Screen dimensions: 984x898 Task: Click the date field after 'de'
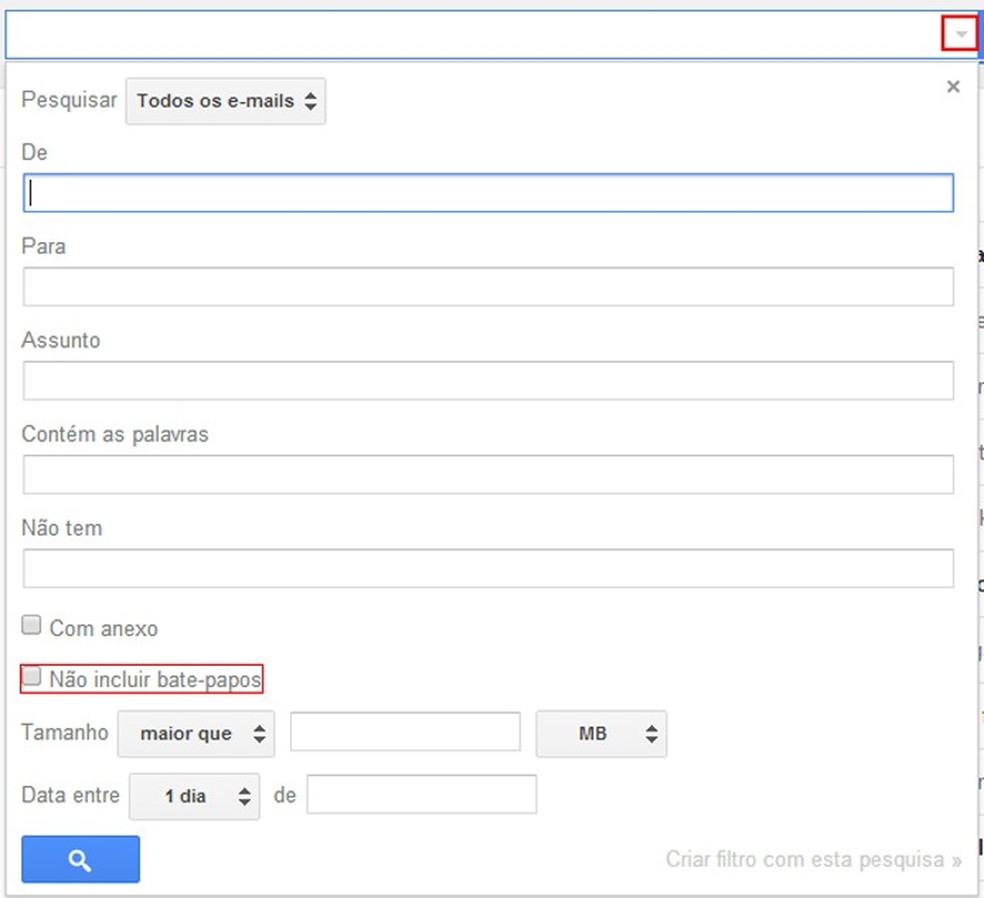pyautogui.click(x=422, y=794)
